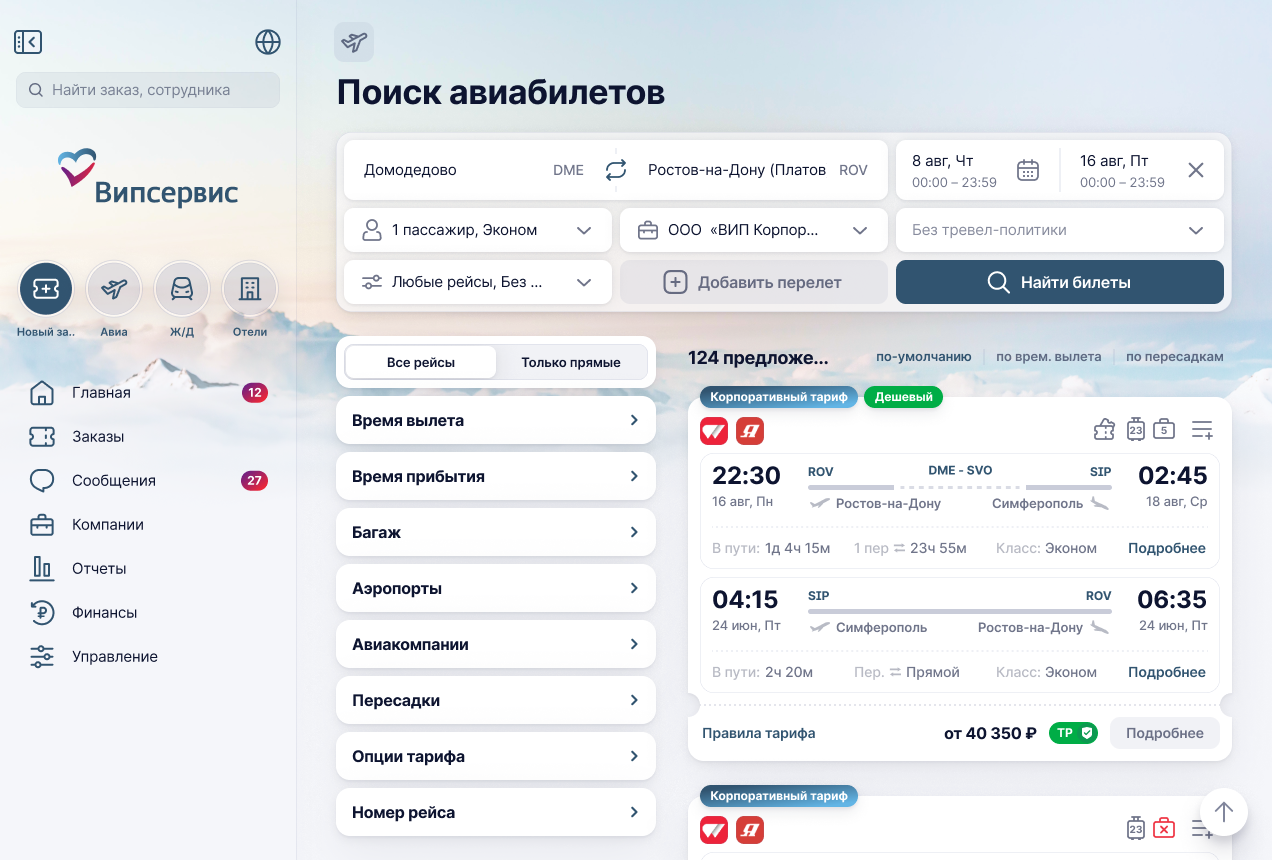This screenshot has height=860, width=1272.
Task: Expand the Время вылета filter
Action: click(495, 420)
